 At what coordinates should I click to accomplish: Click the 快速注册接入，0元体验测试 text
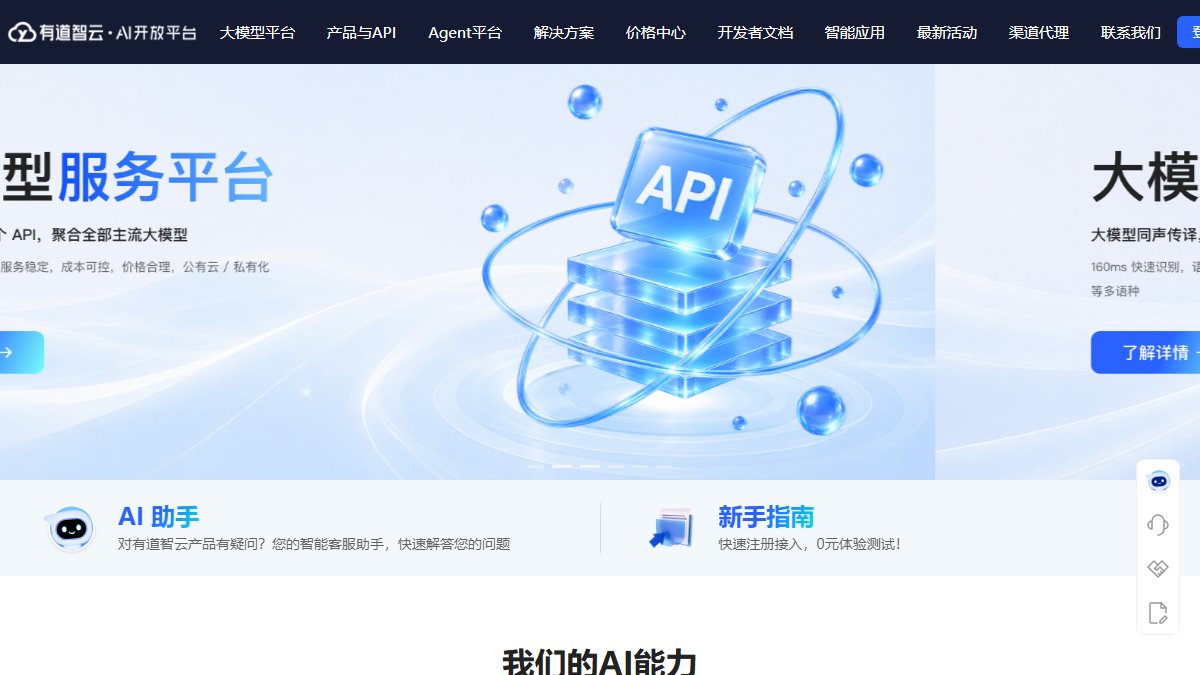pyautogui.click(x=809, y=544)
